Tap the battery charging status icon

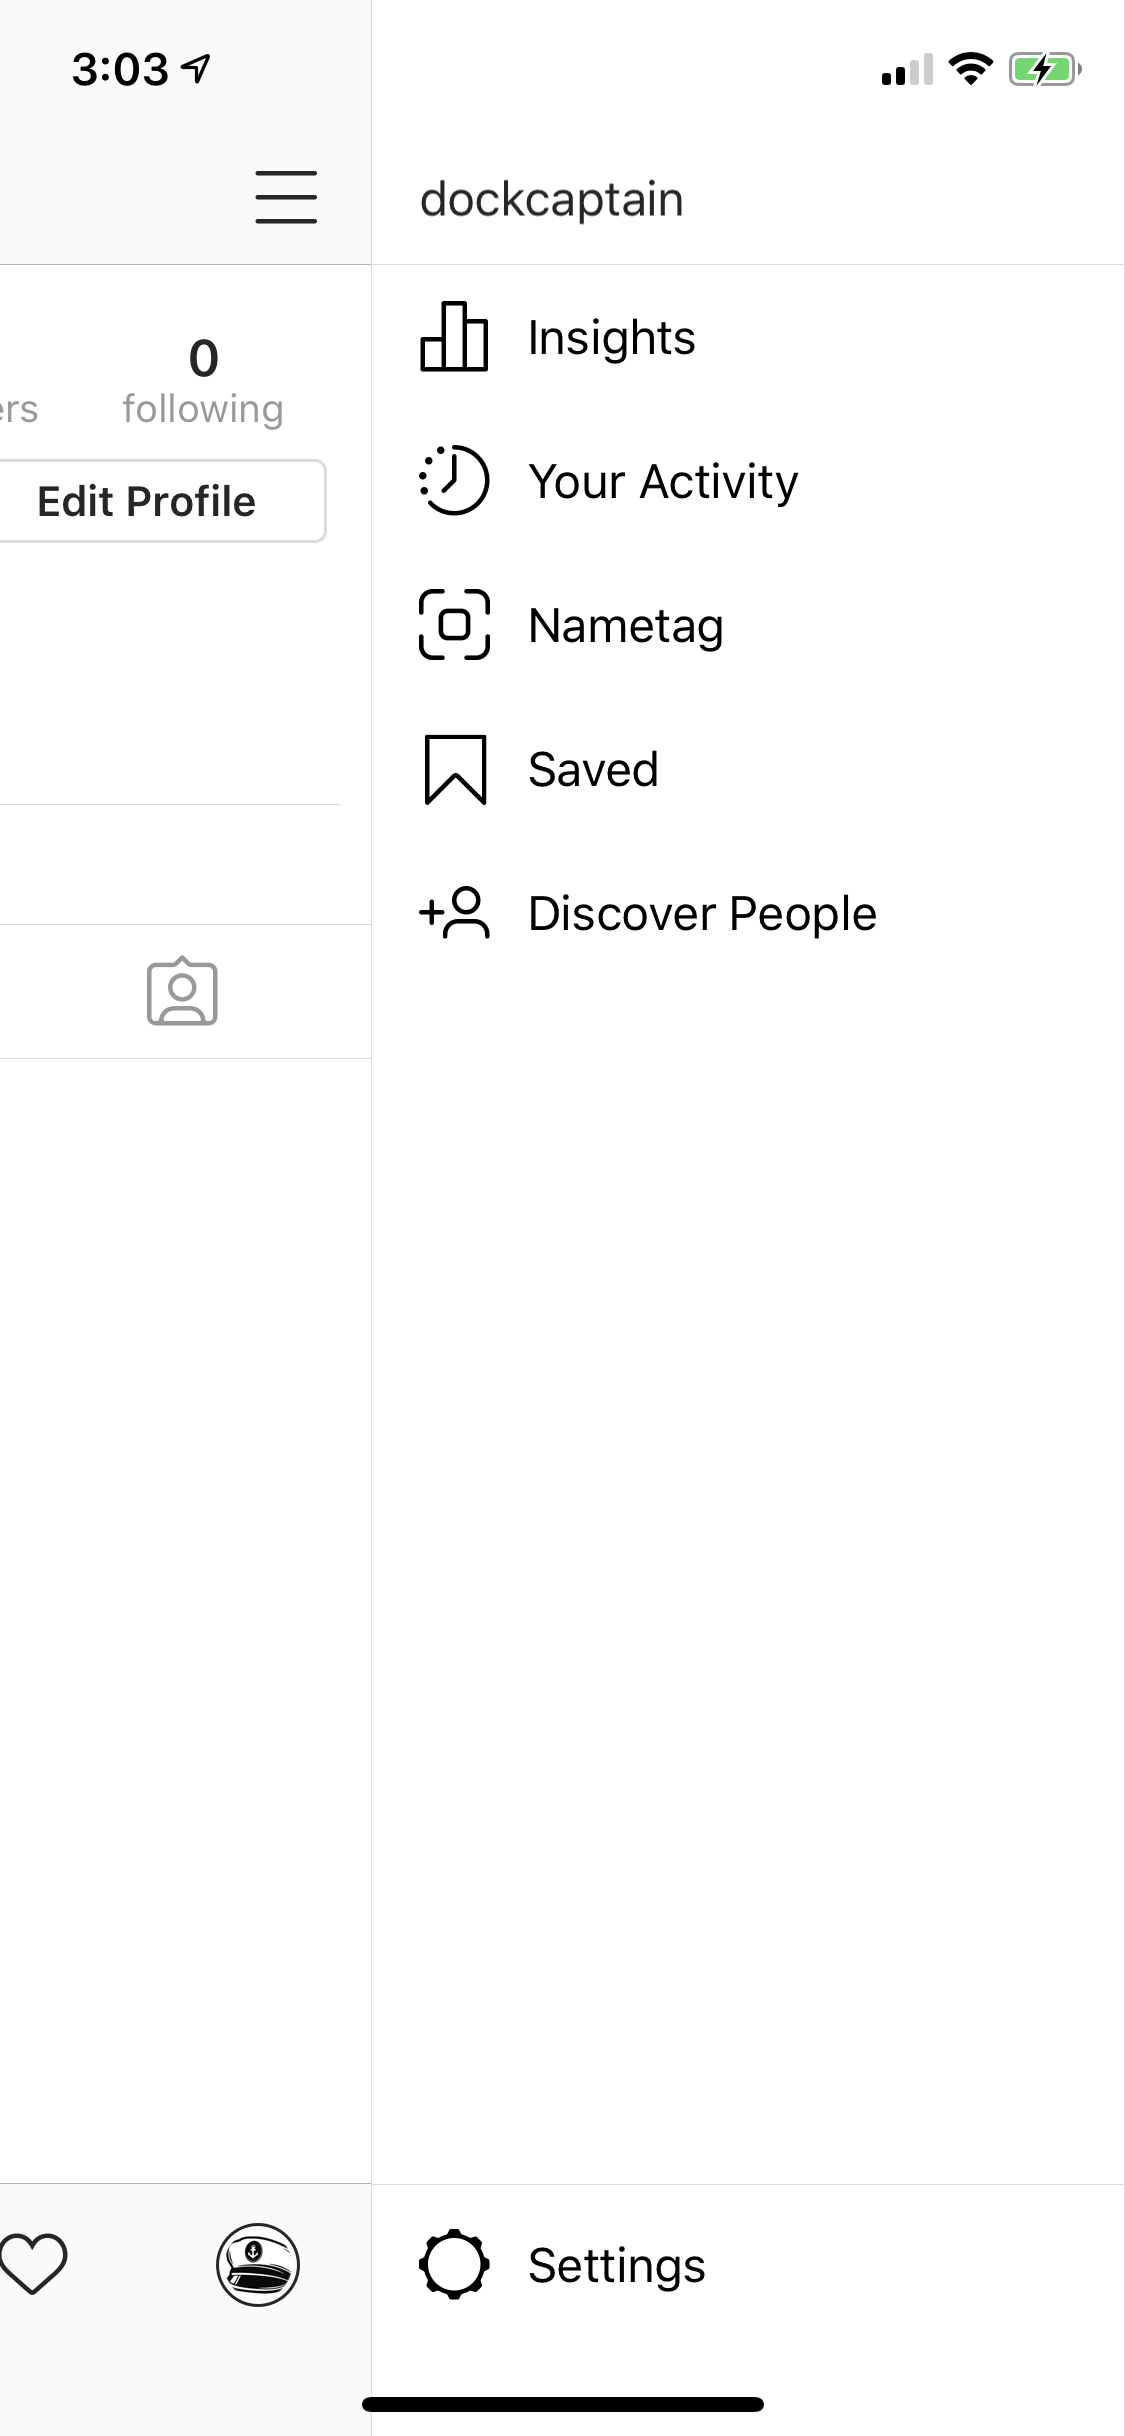tap(1044, 70)
